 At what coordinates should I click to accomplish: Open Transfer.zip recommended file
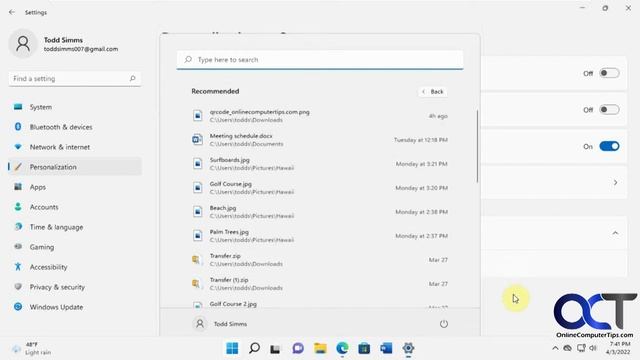click(x=320, y=260)
